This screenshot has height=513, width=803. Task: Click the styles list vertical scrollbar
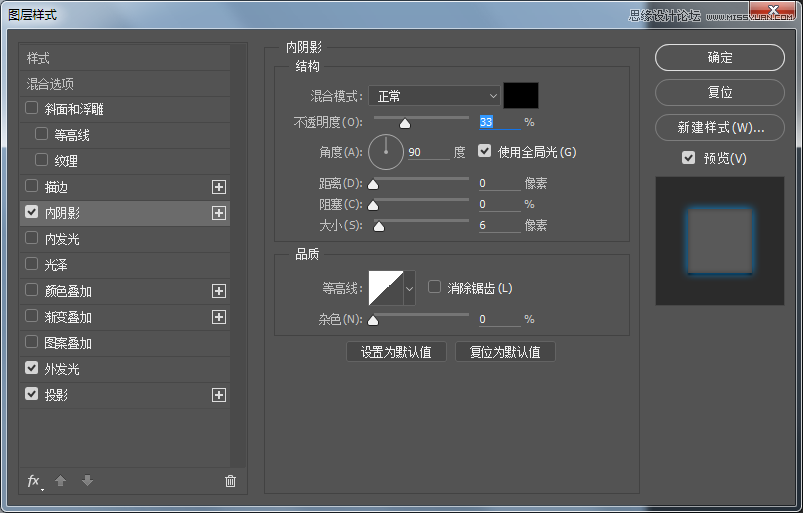click(238, 256)
